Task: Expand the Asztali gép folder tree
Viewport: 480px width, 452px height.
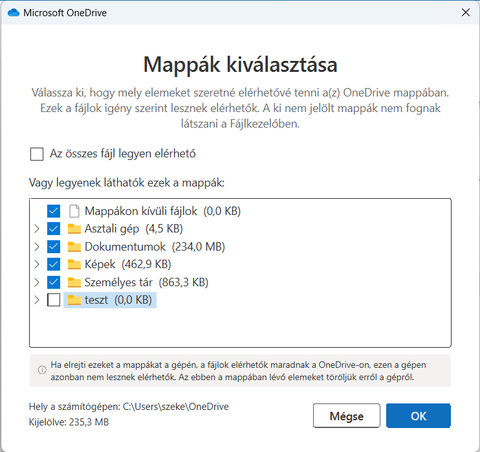Action: pos(37,229)
